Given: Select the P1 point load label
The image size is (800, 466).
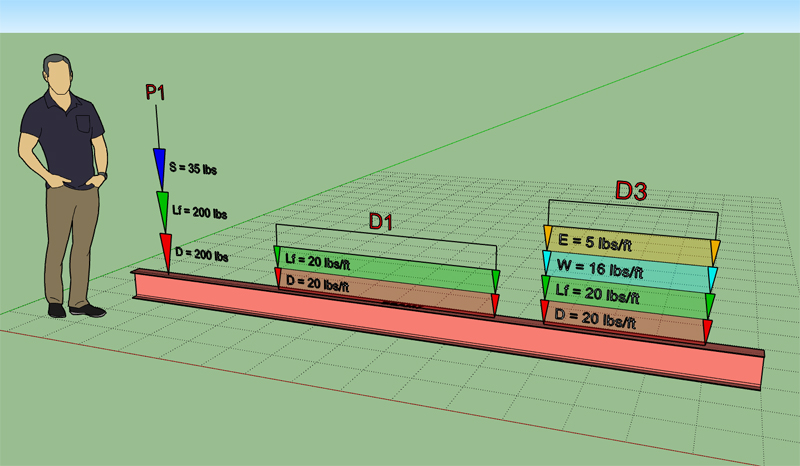Looking at the screenshot, I should pyautogui.click(x=155, y=92).
